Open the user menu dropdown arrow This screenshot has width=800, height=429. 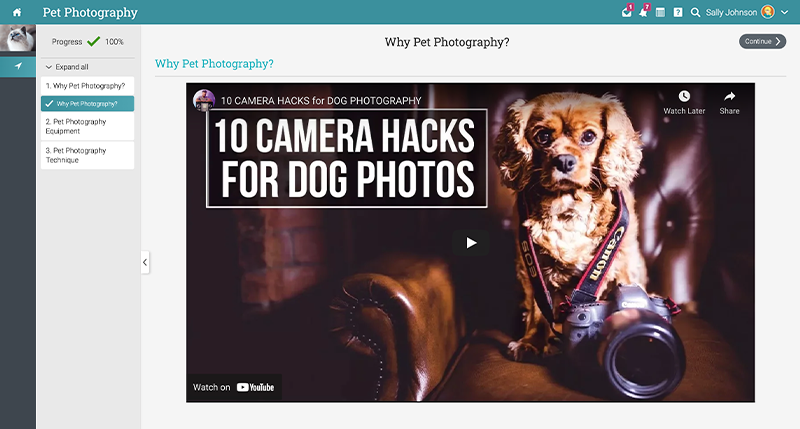(785, 13)
